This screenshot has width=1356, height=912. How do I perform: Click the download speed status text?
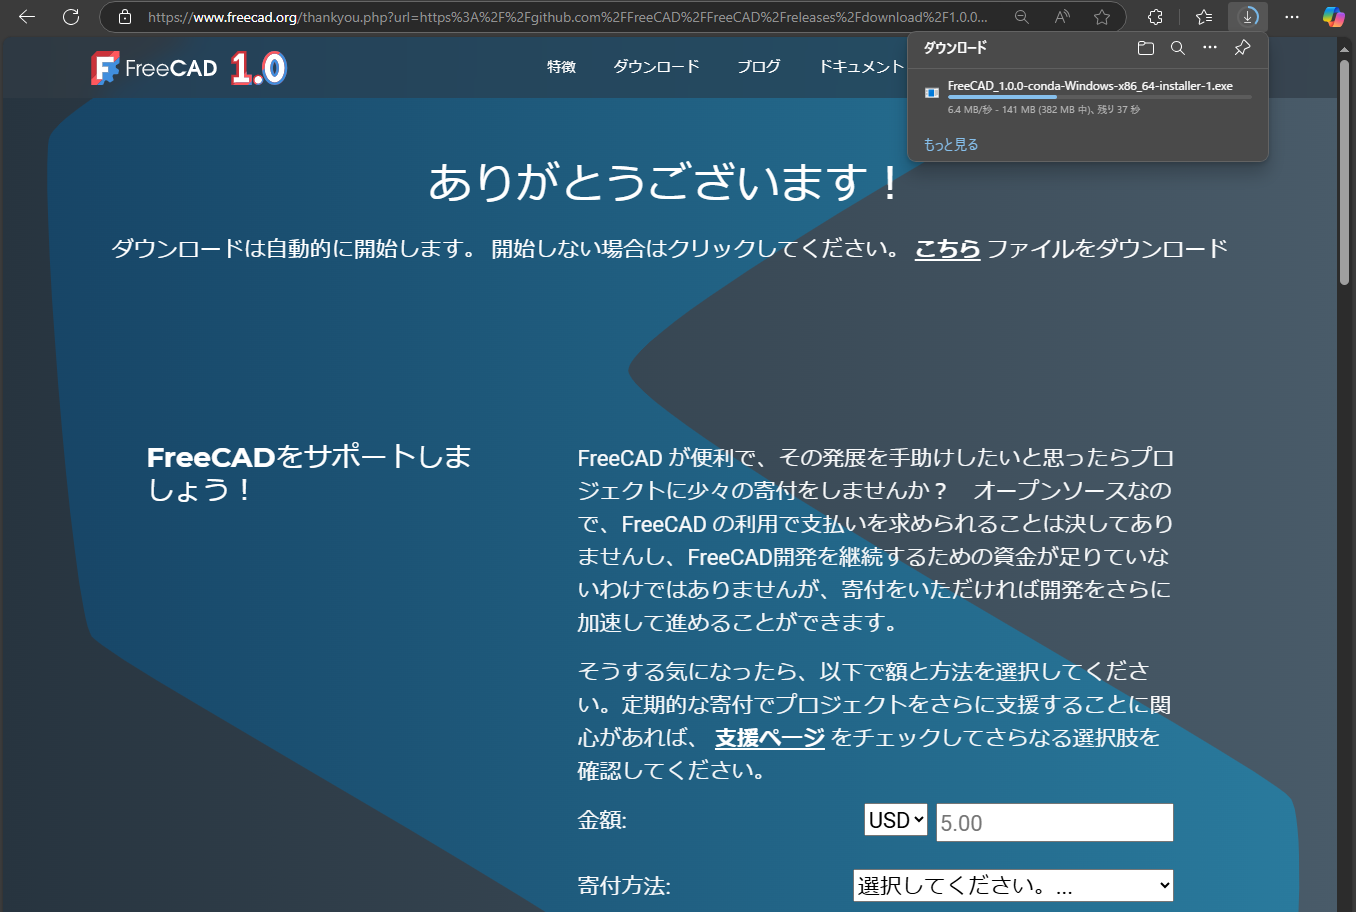tap(1044, 110)
